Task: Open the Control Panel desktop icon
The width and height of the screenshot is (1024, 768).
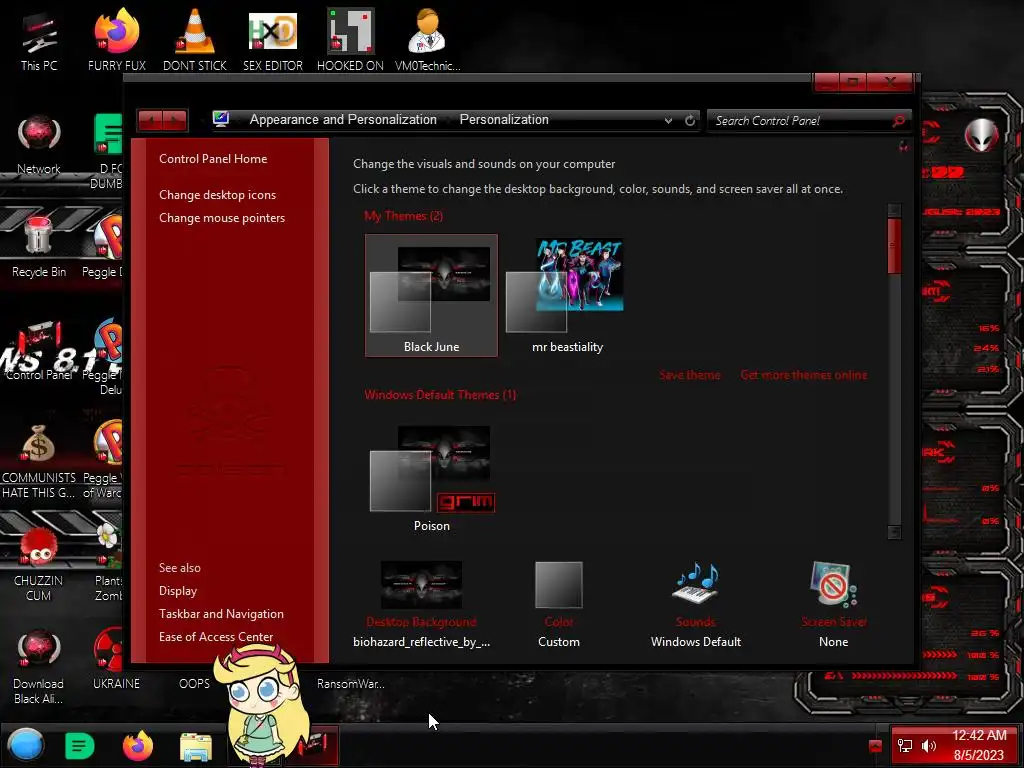Action: [39, 351]
